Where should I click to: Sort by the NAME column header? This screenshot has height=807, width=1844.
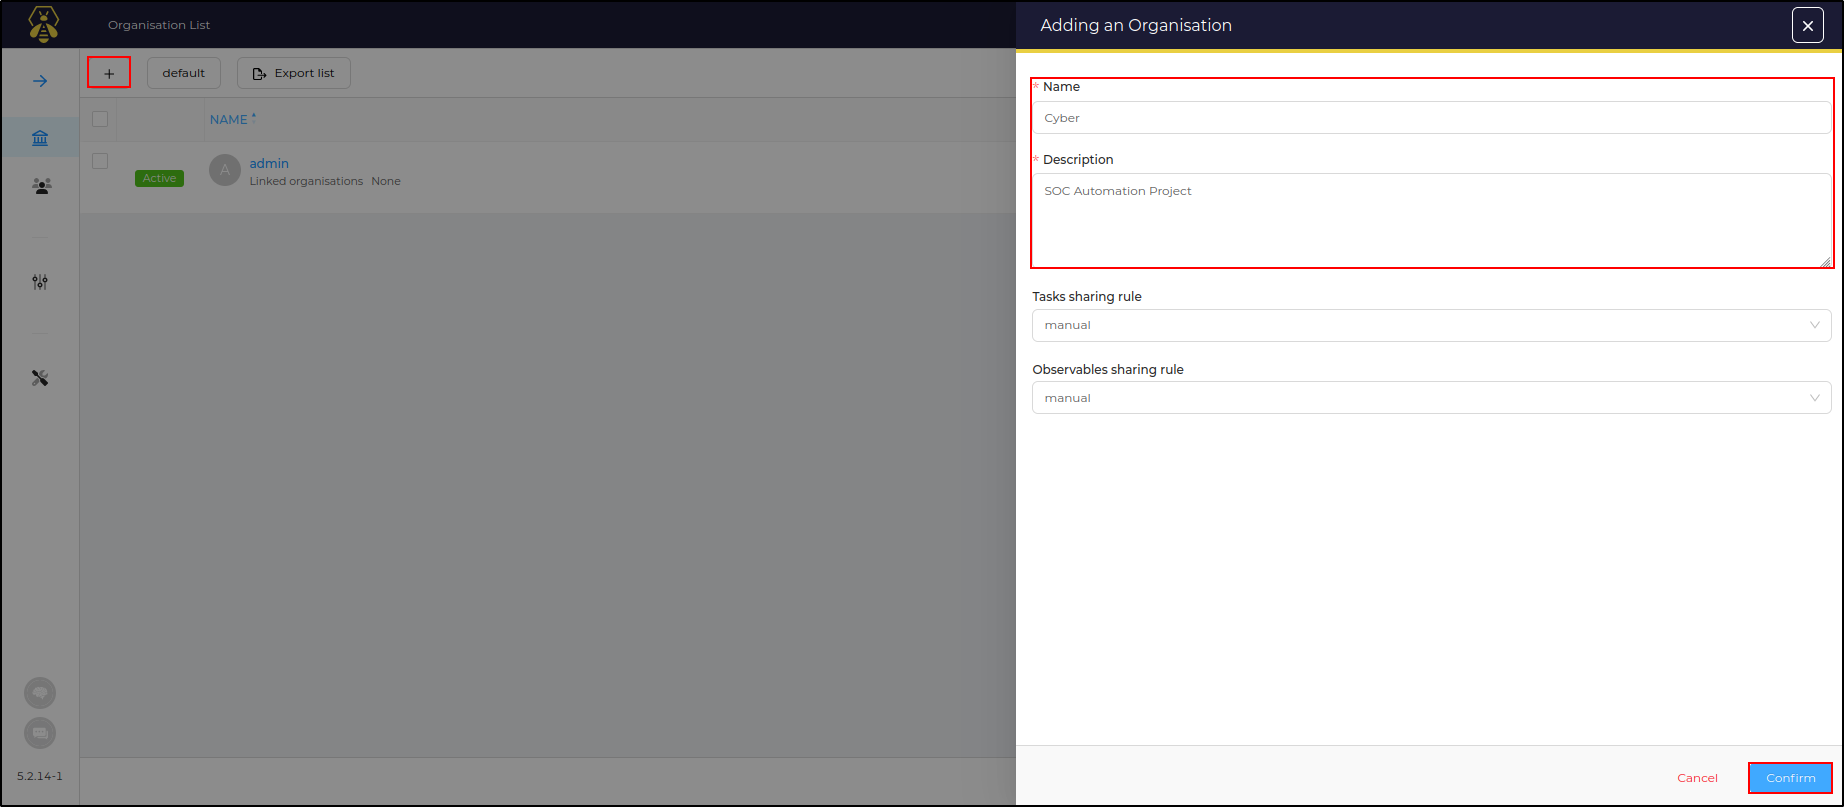coord(232,119)
